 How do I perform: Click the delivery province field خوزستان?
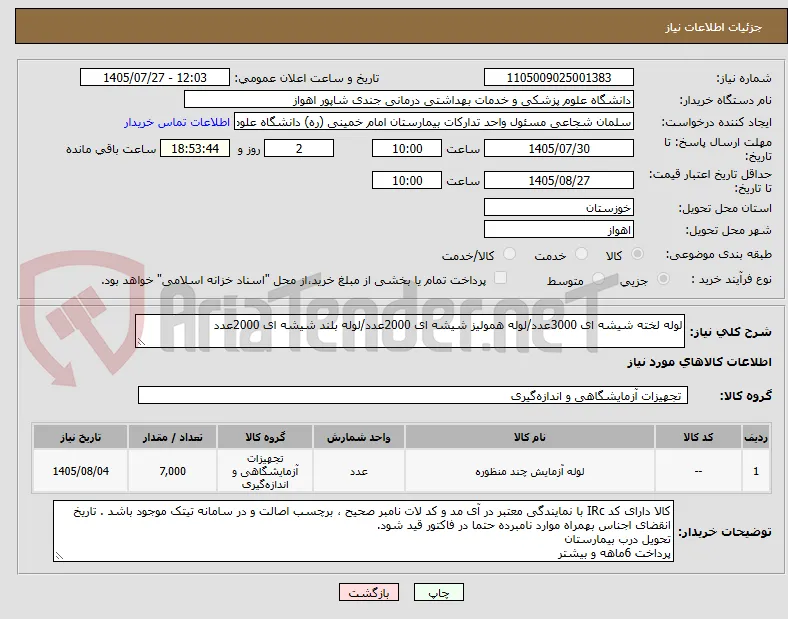tap(559, 208)
